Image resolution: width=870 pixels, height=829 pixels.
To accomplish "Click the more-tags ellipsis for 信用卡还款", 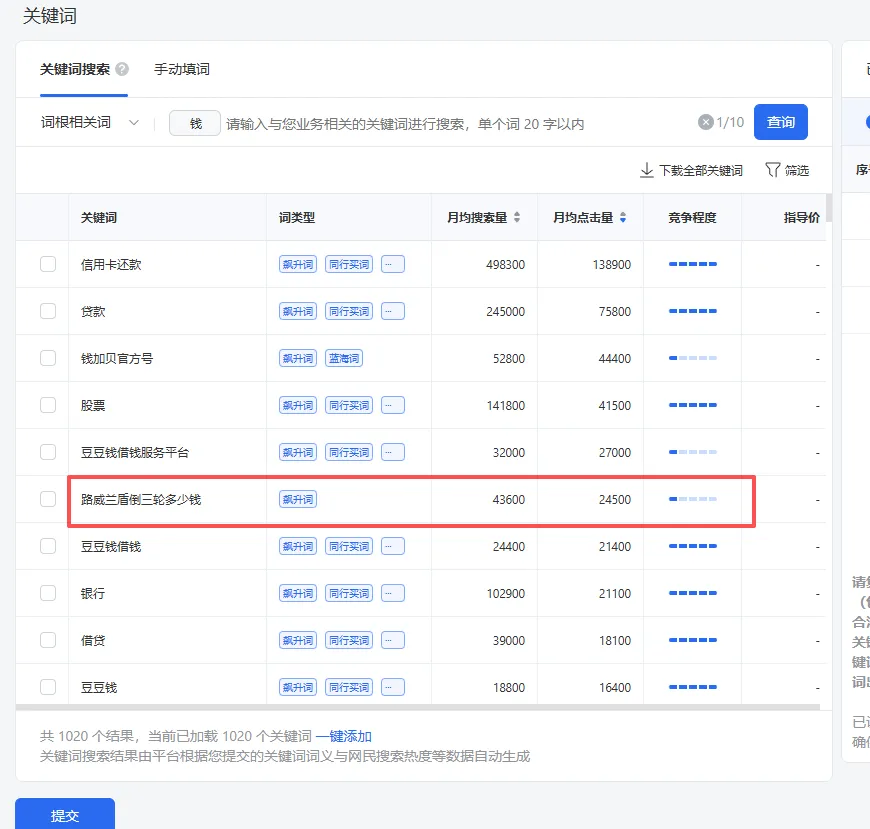I will [x=393, y=264].
